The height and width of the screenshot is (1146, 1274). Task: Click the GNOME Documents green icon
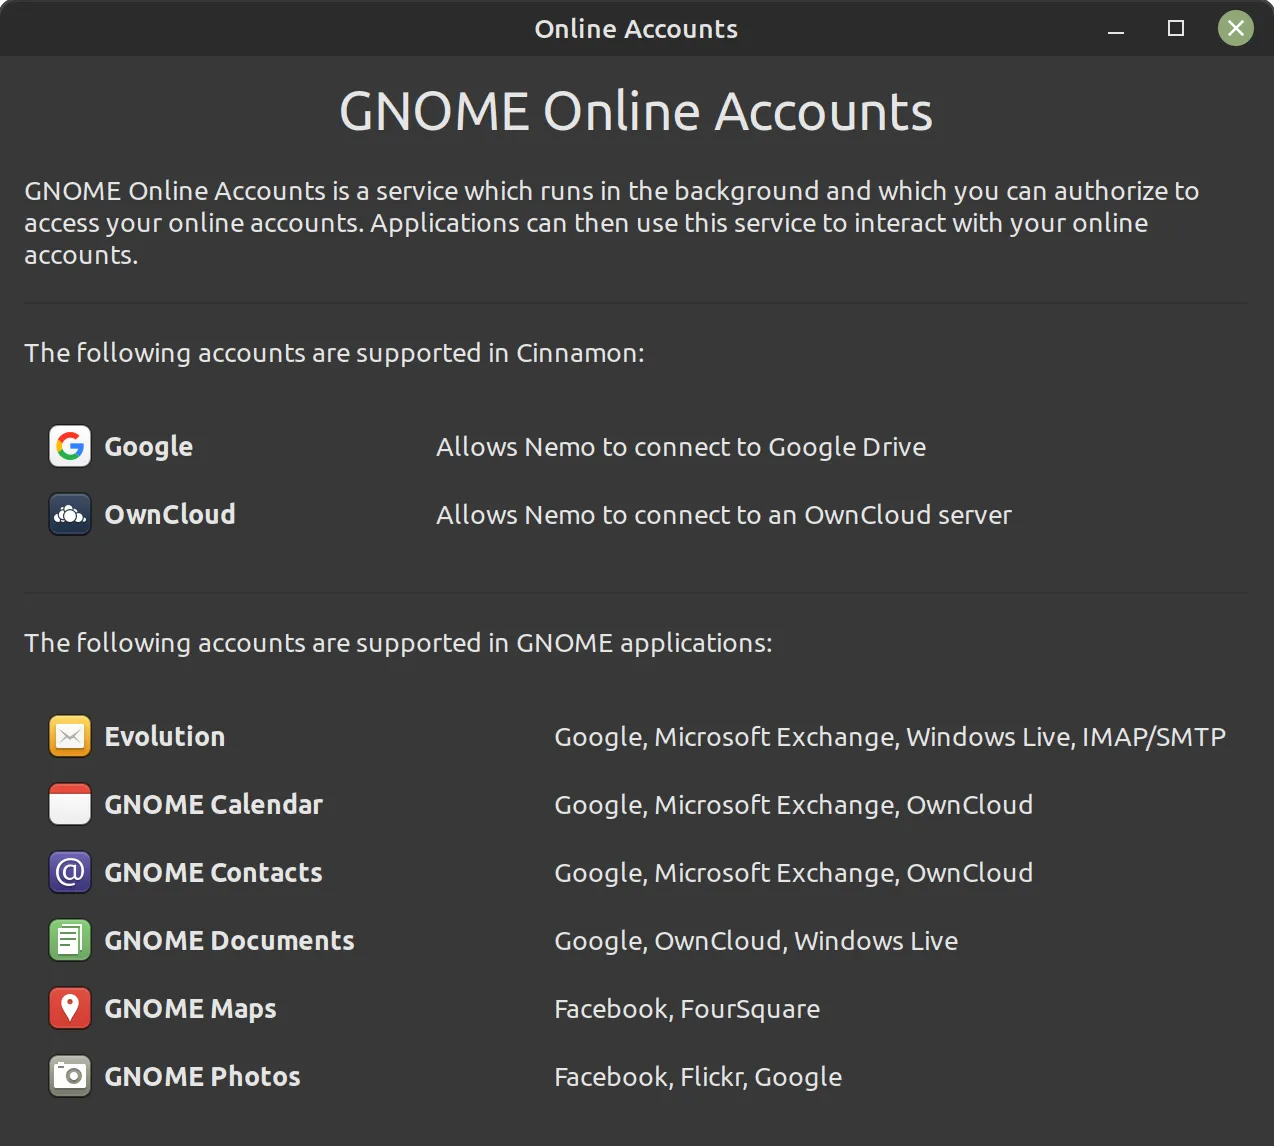[69, 940]
